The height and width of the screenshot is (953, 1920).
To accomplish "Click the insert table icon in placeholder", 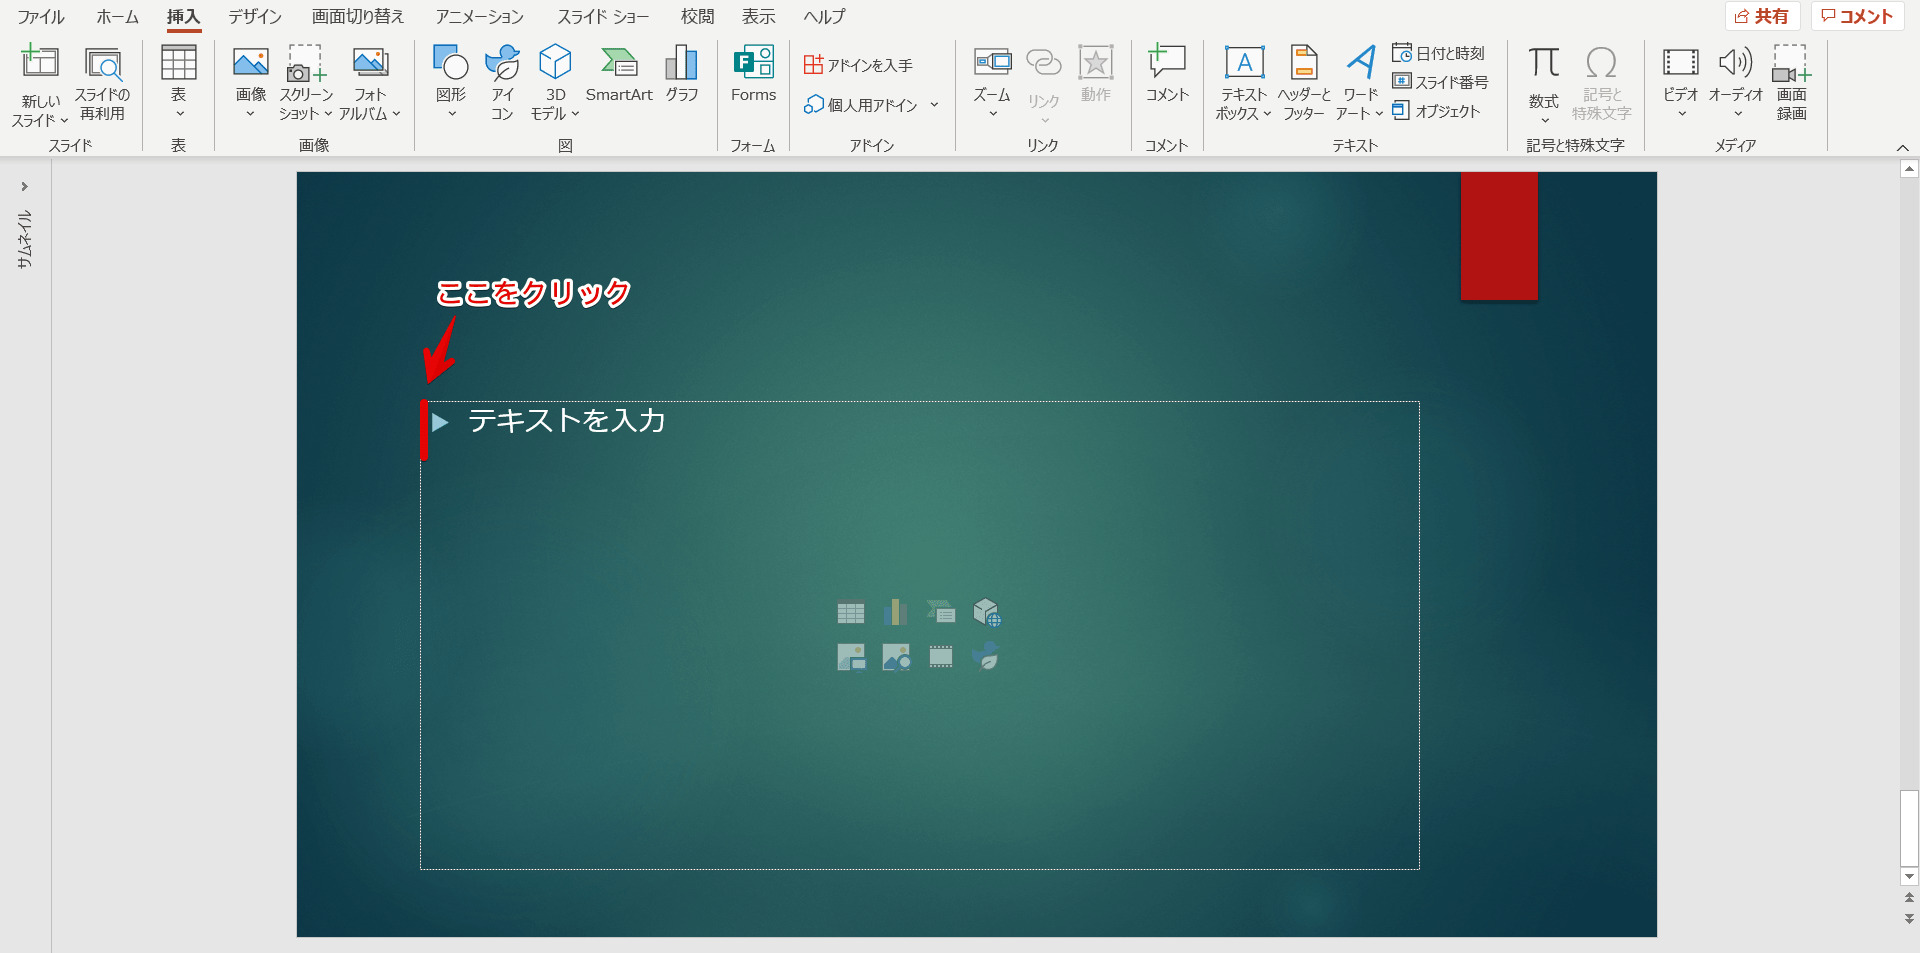I will (851, 612).
